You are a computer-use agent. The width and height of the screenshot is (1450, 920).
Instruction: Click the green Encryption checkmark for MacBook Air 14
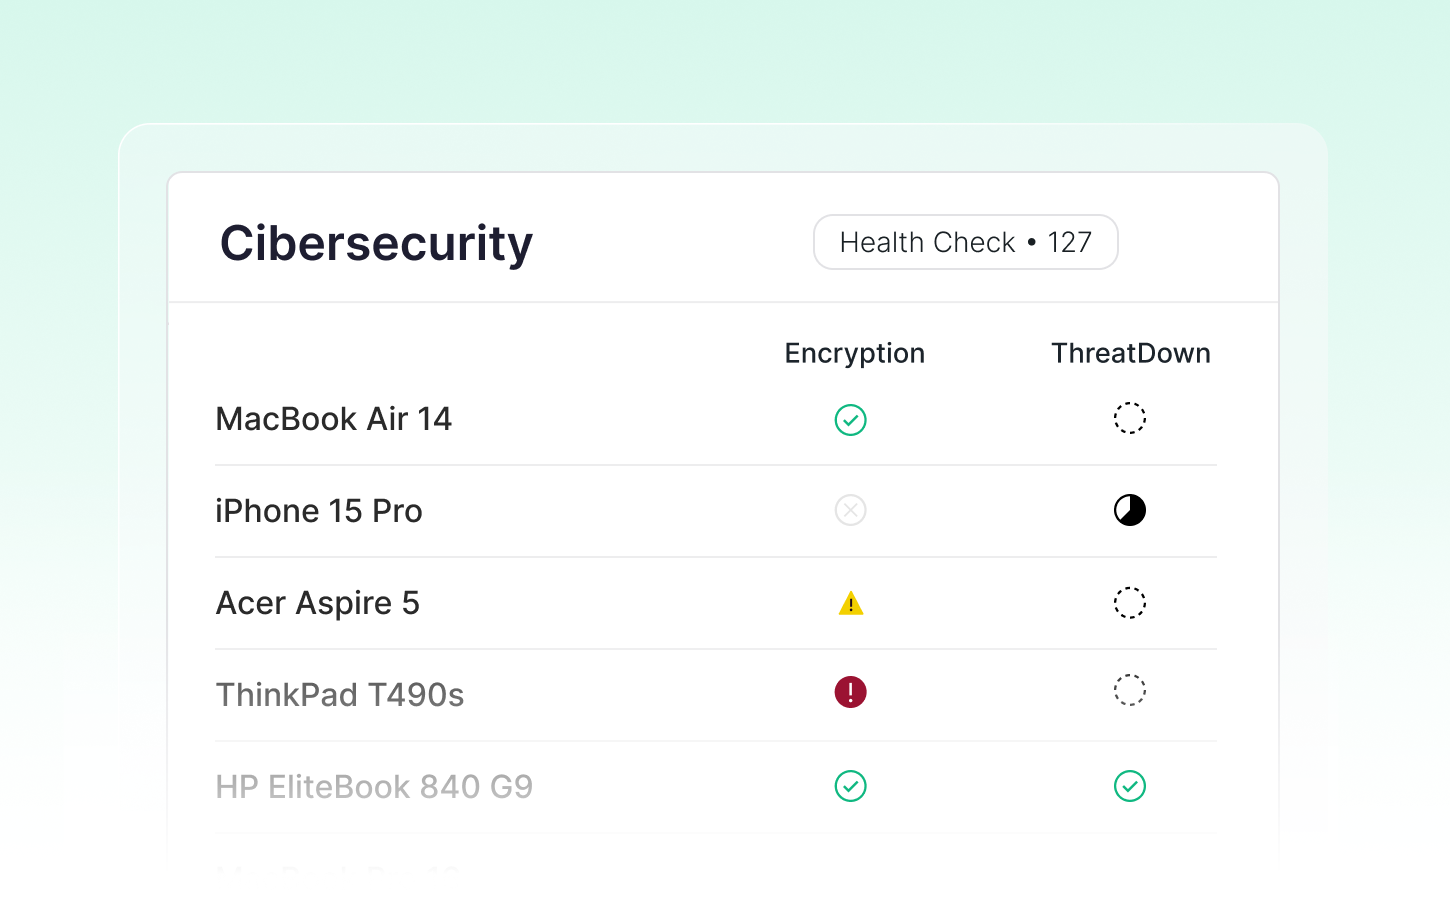click(x=850, y=420)
